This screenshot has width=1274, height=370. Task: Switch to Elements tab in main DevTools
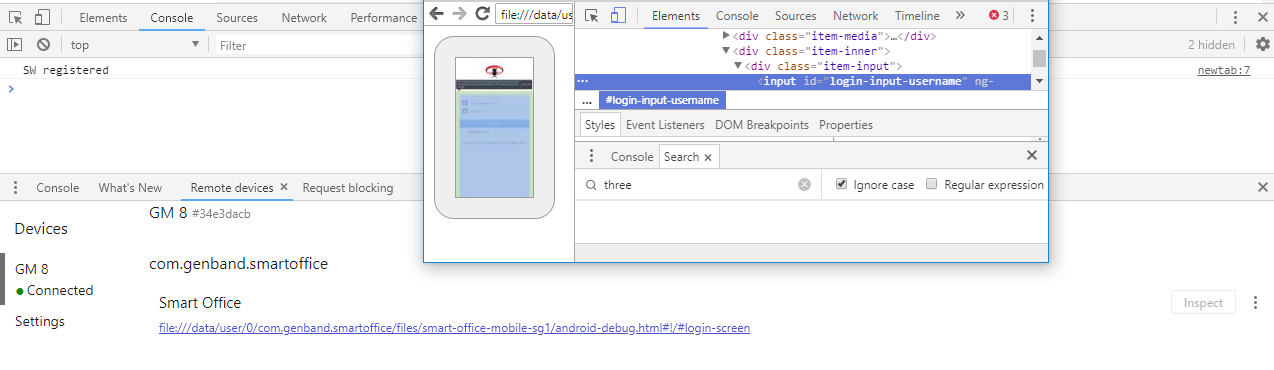coord(103,17)
